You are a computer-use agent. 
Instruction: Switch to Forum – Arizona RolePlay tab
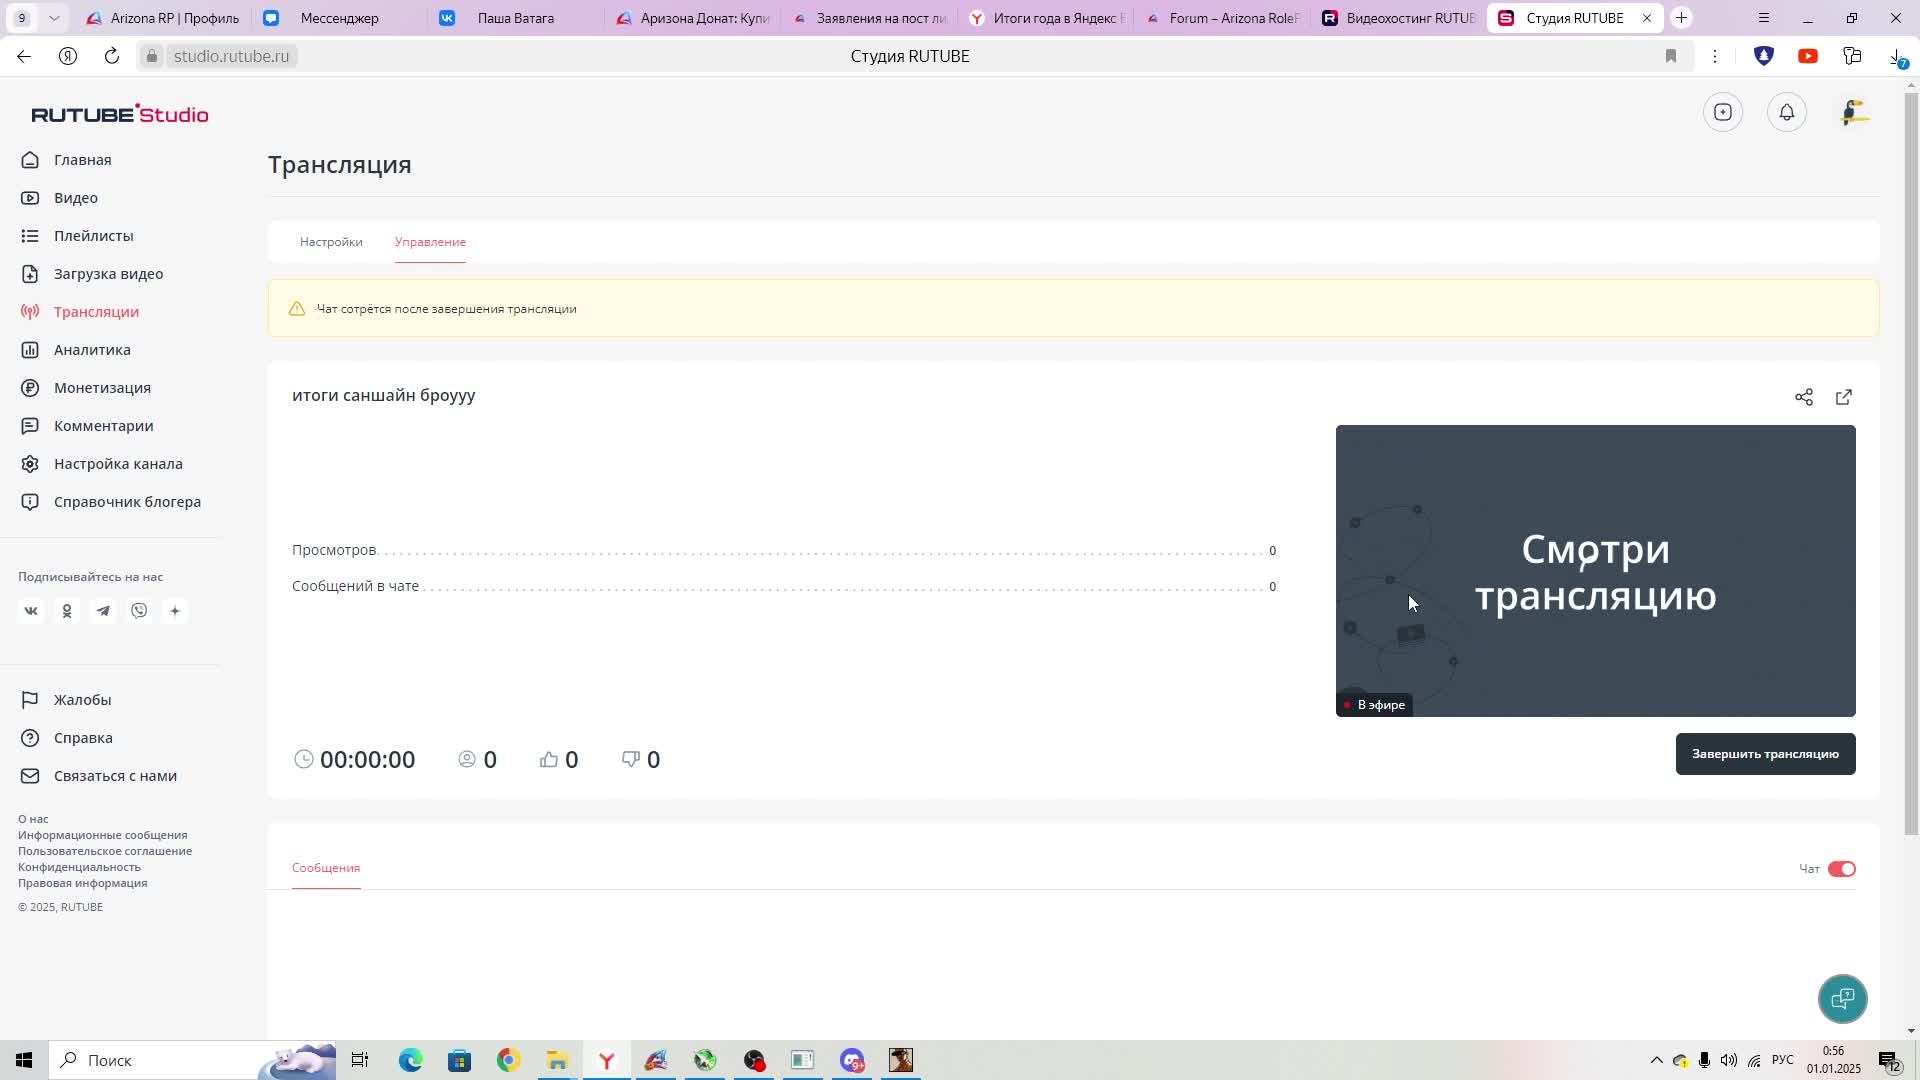tap(1222, 18)
